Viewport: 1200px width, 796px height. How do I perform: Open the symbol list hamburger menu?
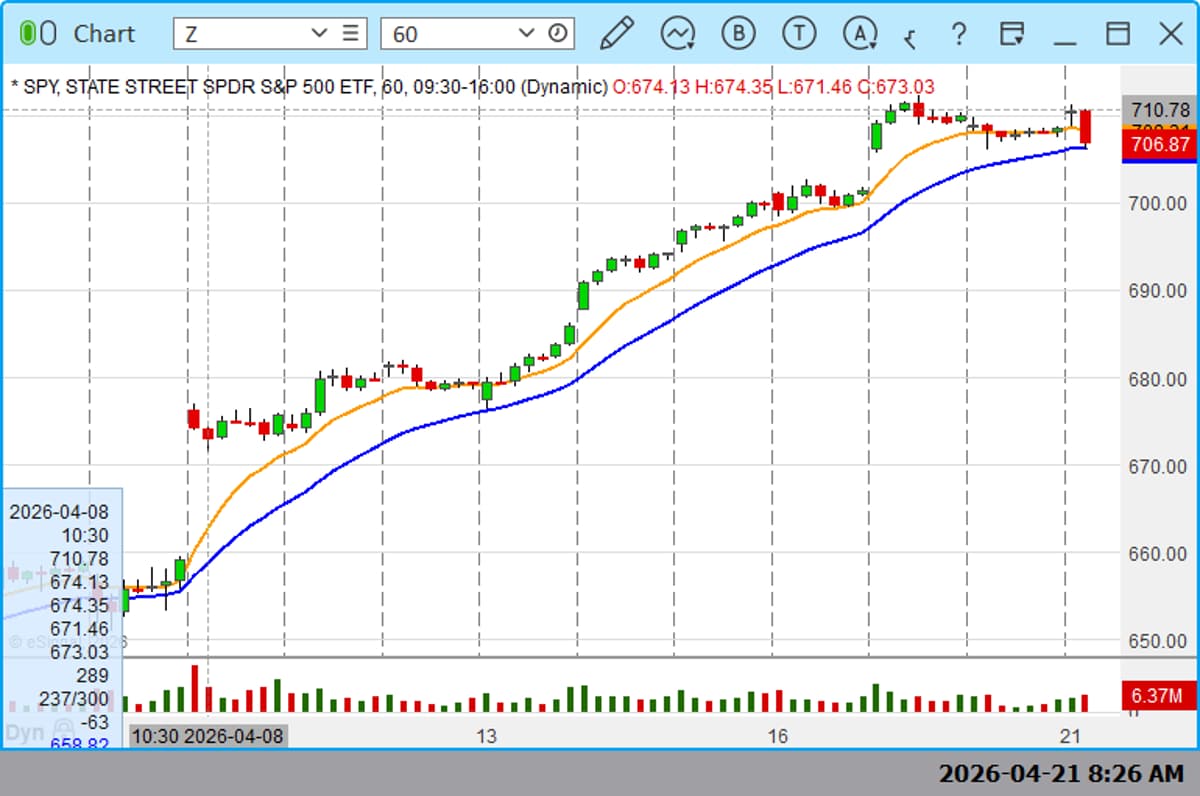tap(352, 33)
